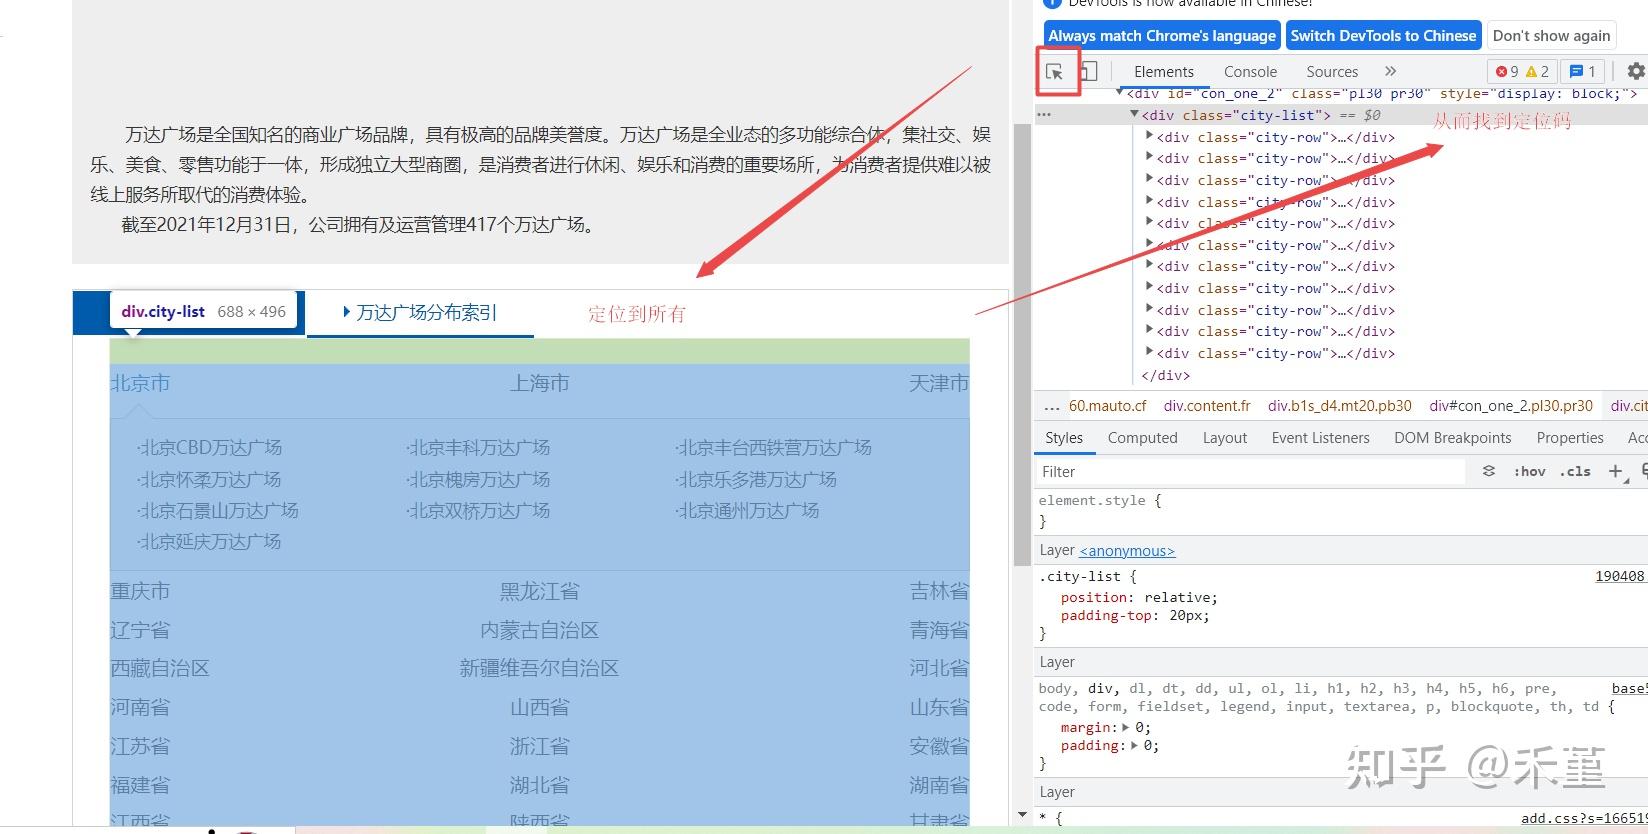Add a new style rule
Viewport: 1648px width, 834px height.
click(1615, 471)
